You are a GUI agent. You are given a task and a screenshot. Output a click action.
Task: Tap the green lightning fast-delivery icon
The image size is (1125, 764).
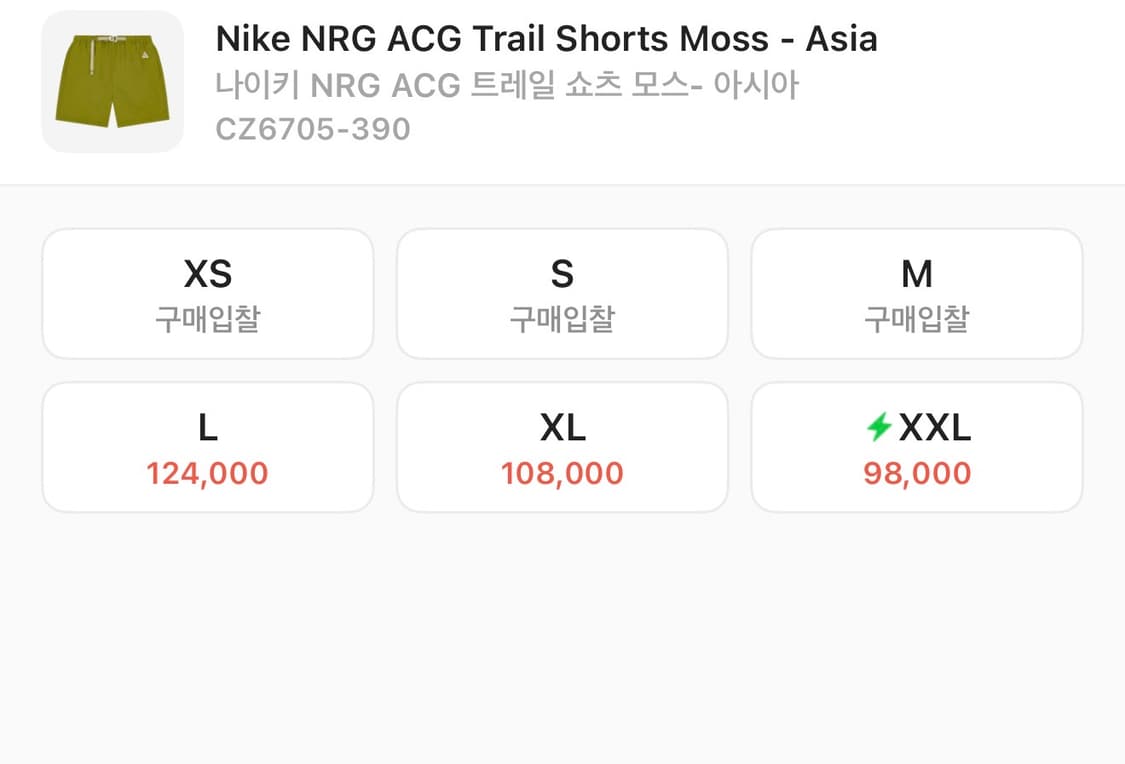coord(879,429)
